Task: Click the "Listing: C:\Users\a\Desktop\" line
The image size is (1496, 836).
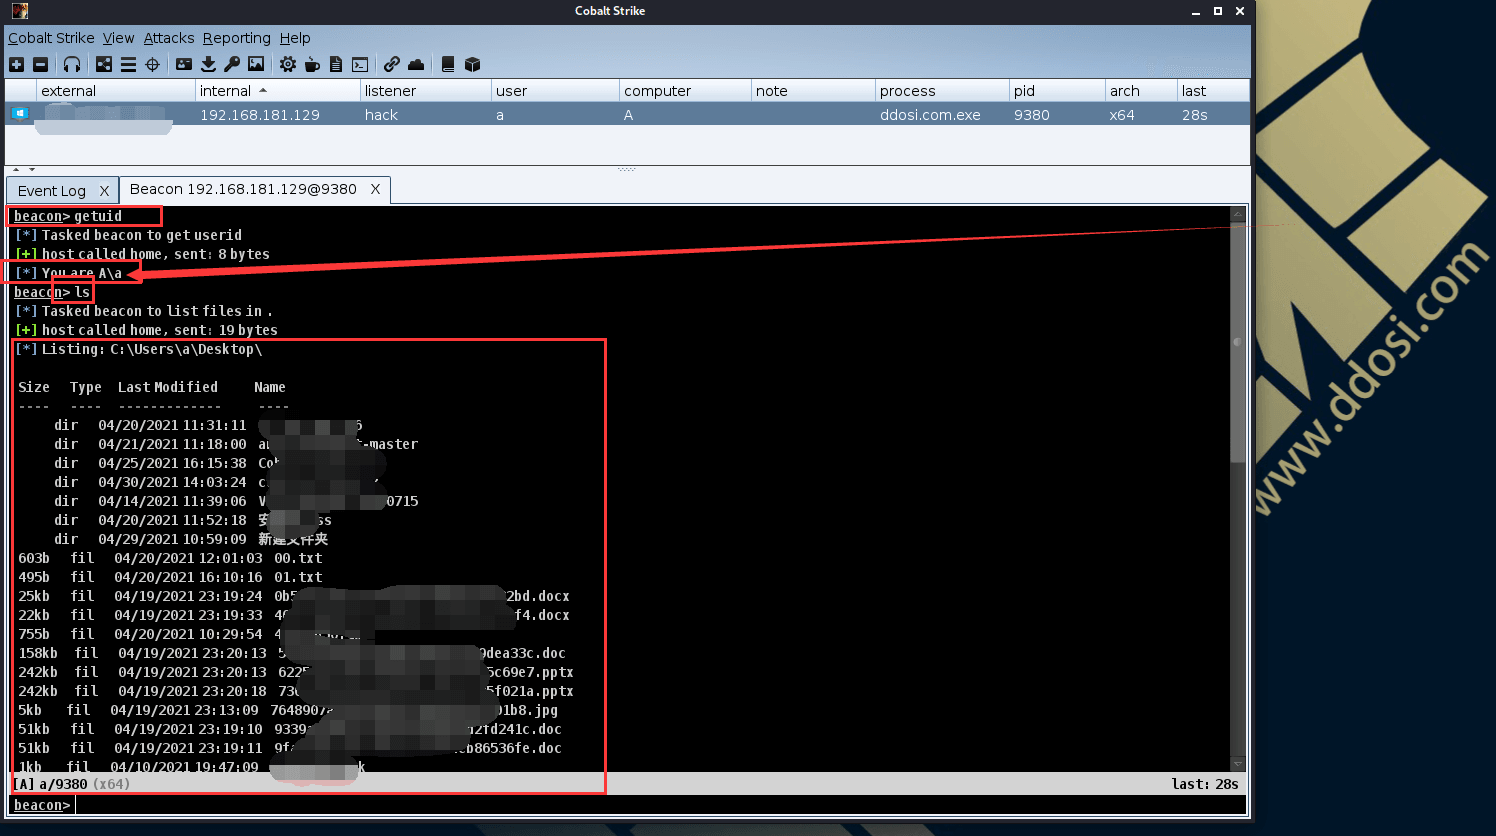Action: click(139, 349)
